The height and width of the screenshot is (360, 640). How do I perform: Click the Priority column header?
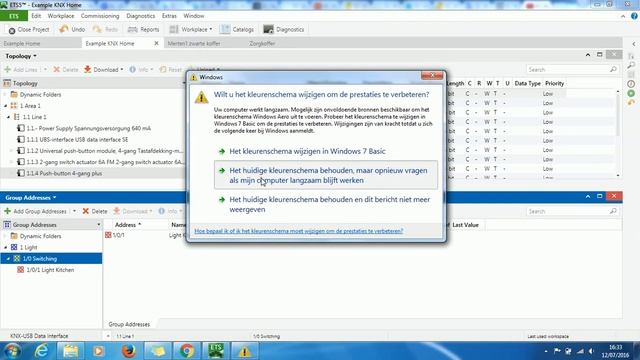(x=554, y=83)
